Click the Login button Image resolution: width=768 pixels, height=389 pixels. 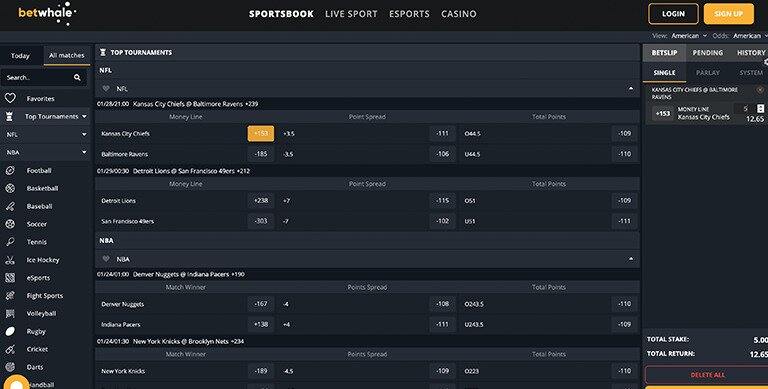pos(673,14)
